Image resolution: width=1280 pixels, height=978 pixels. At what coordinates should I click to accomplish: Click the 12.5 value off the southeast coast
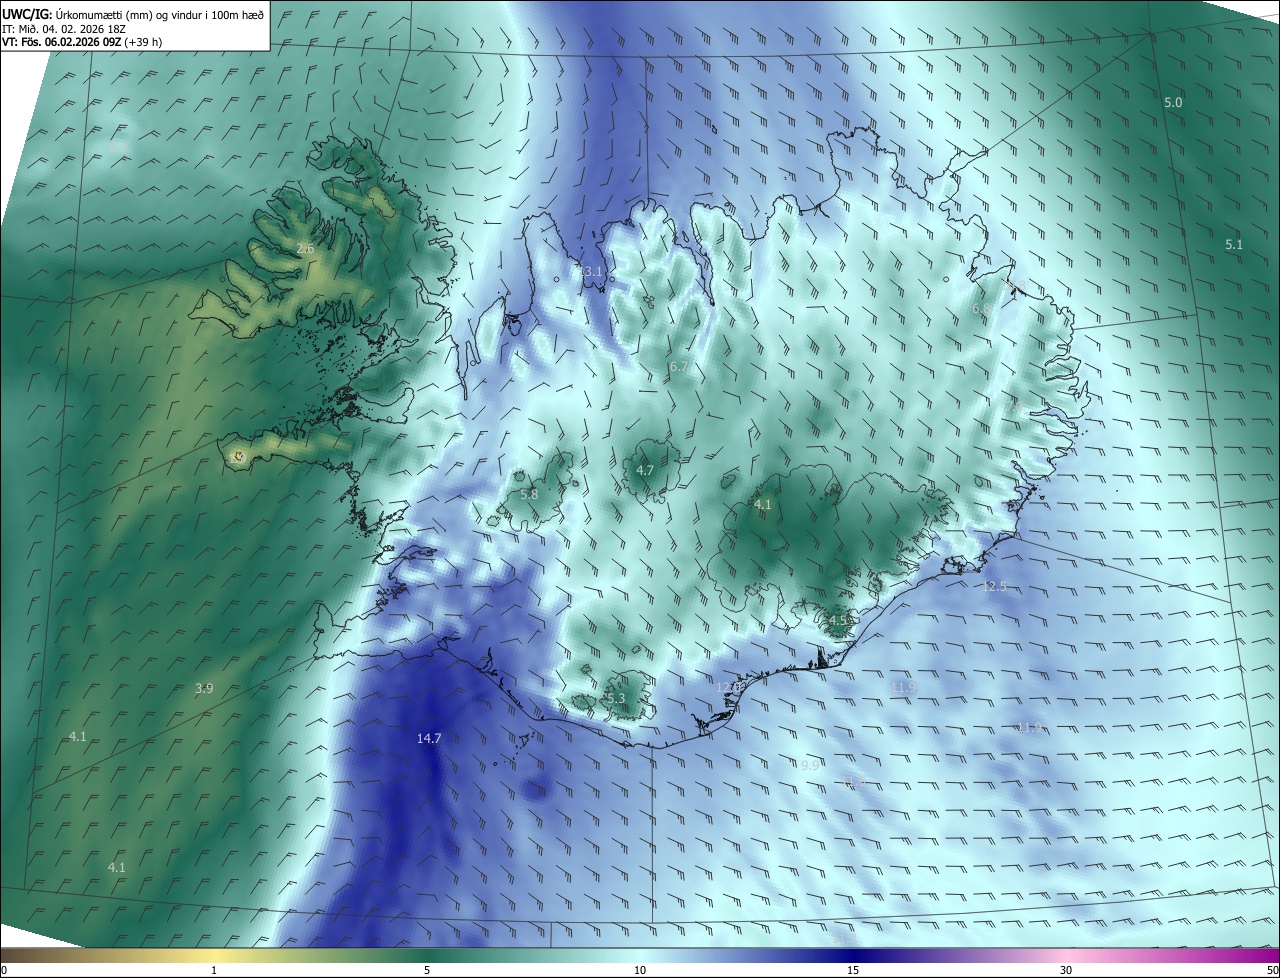pos(995,586)
